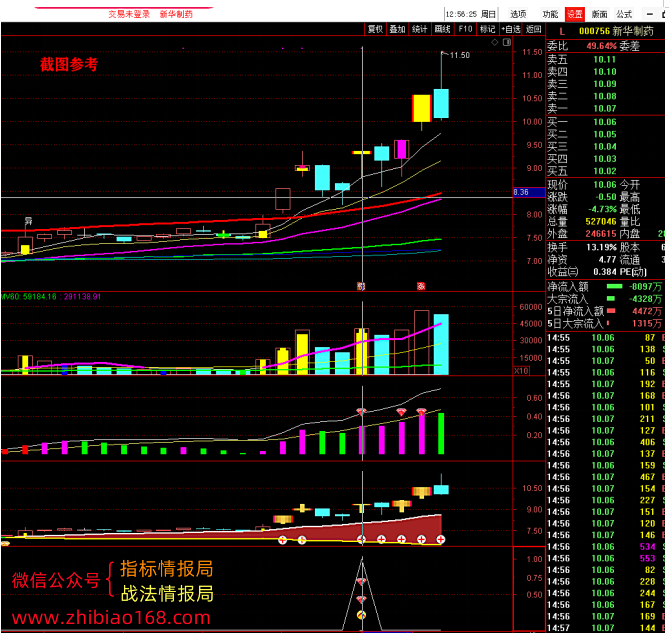Click the 5日净流入额 4472万 row
Viewport: 669px width, 634px height.
pos(604,311)
